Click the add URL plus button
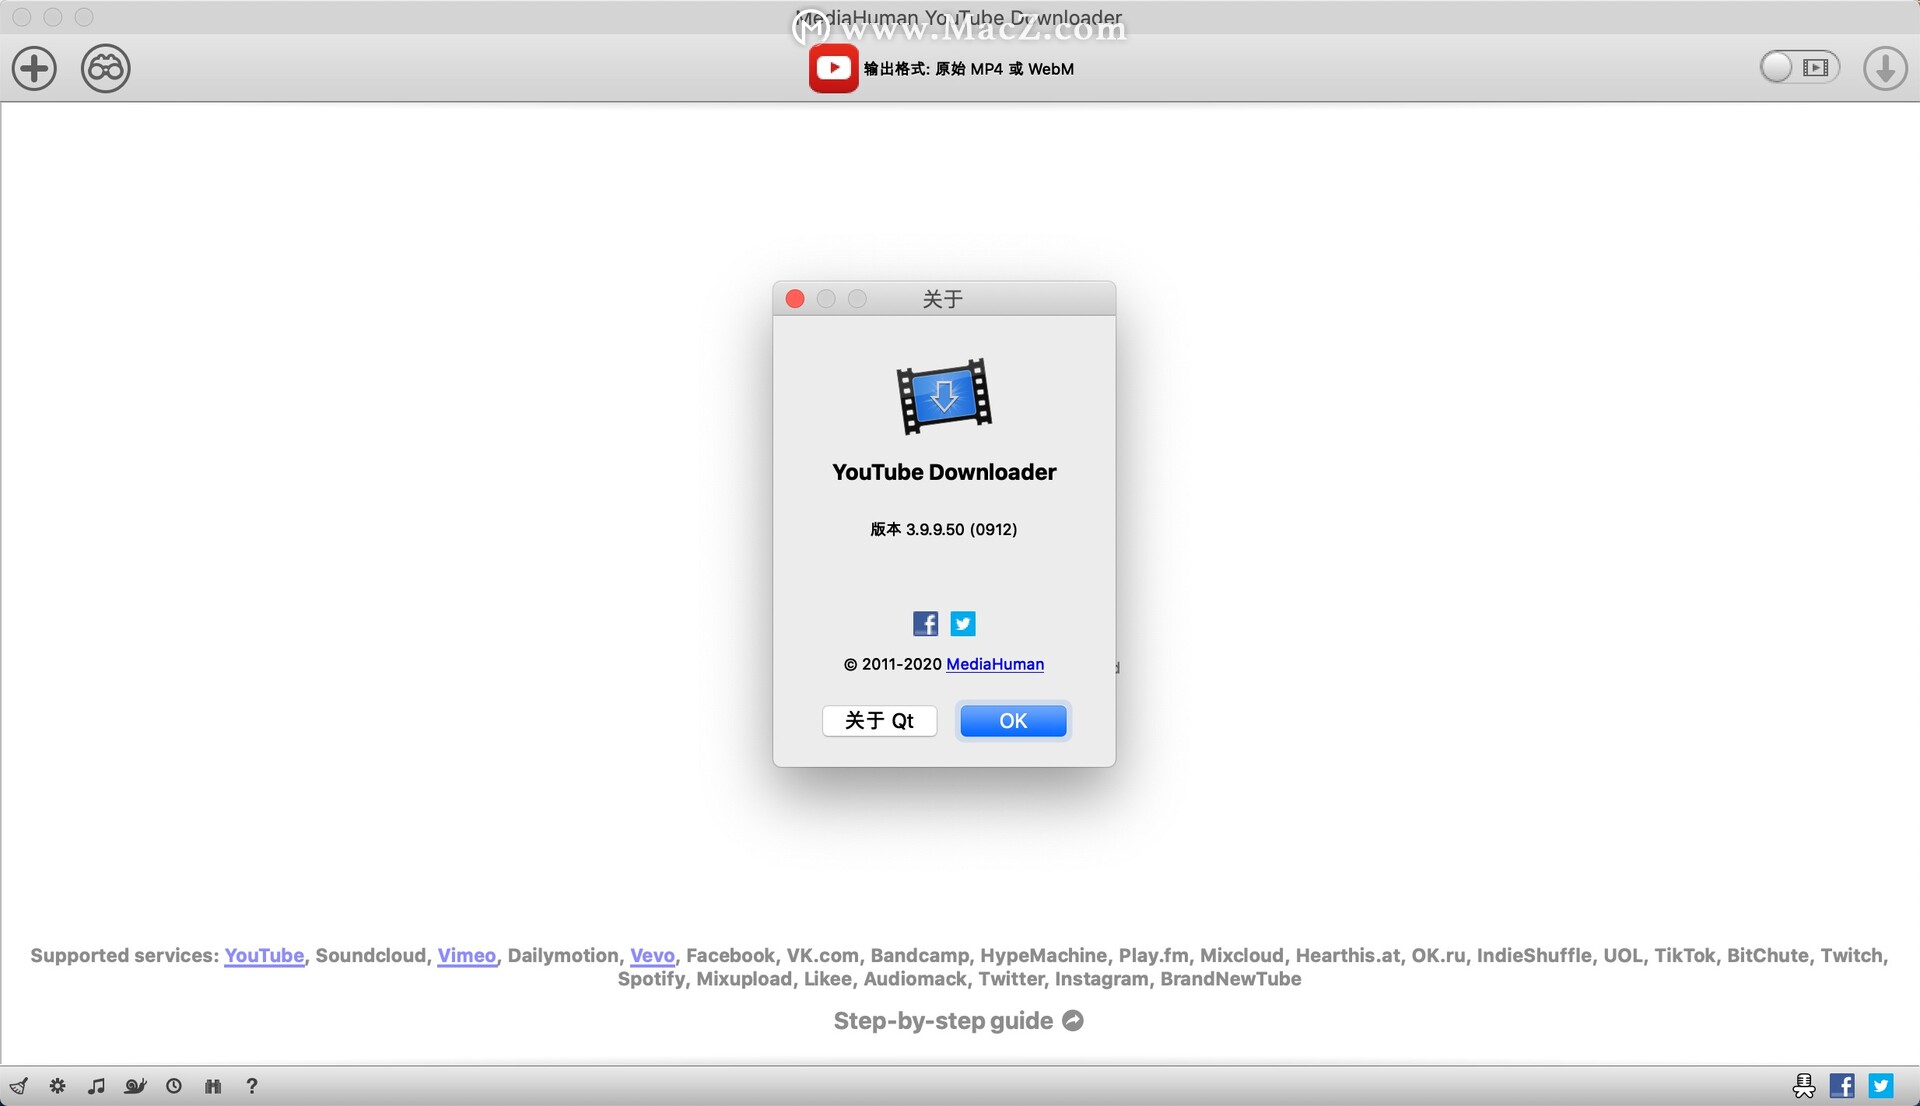1920x1106 pixels. pos(34,69)
